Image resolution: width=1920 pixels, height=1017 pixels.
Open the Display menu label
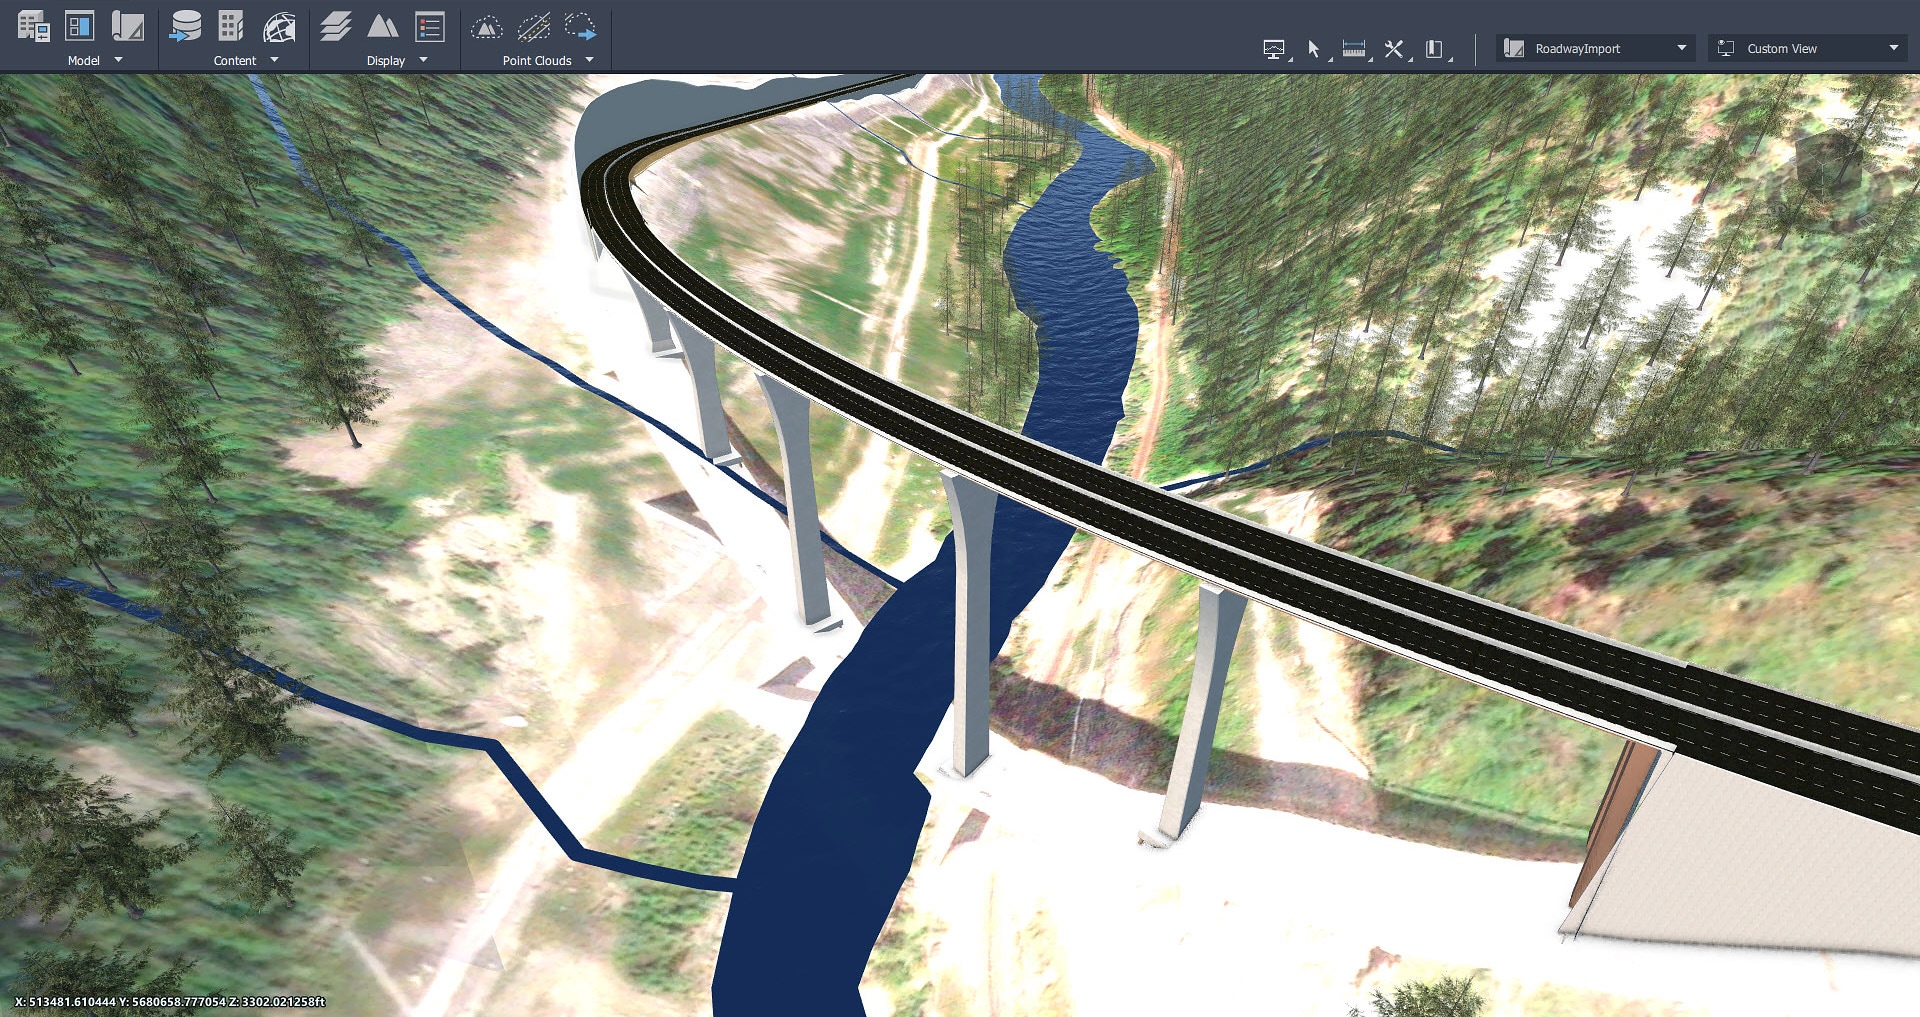[x=386, y=60]
